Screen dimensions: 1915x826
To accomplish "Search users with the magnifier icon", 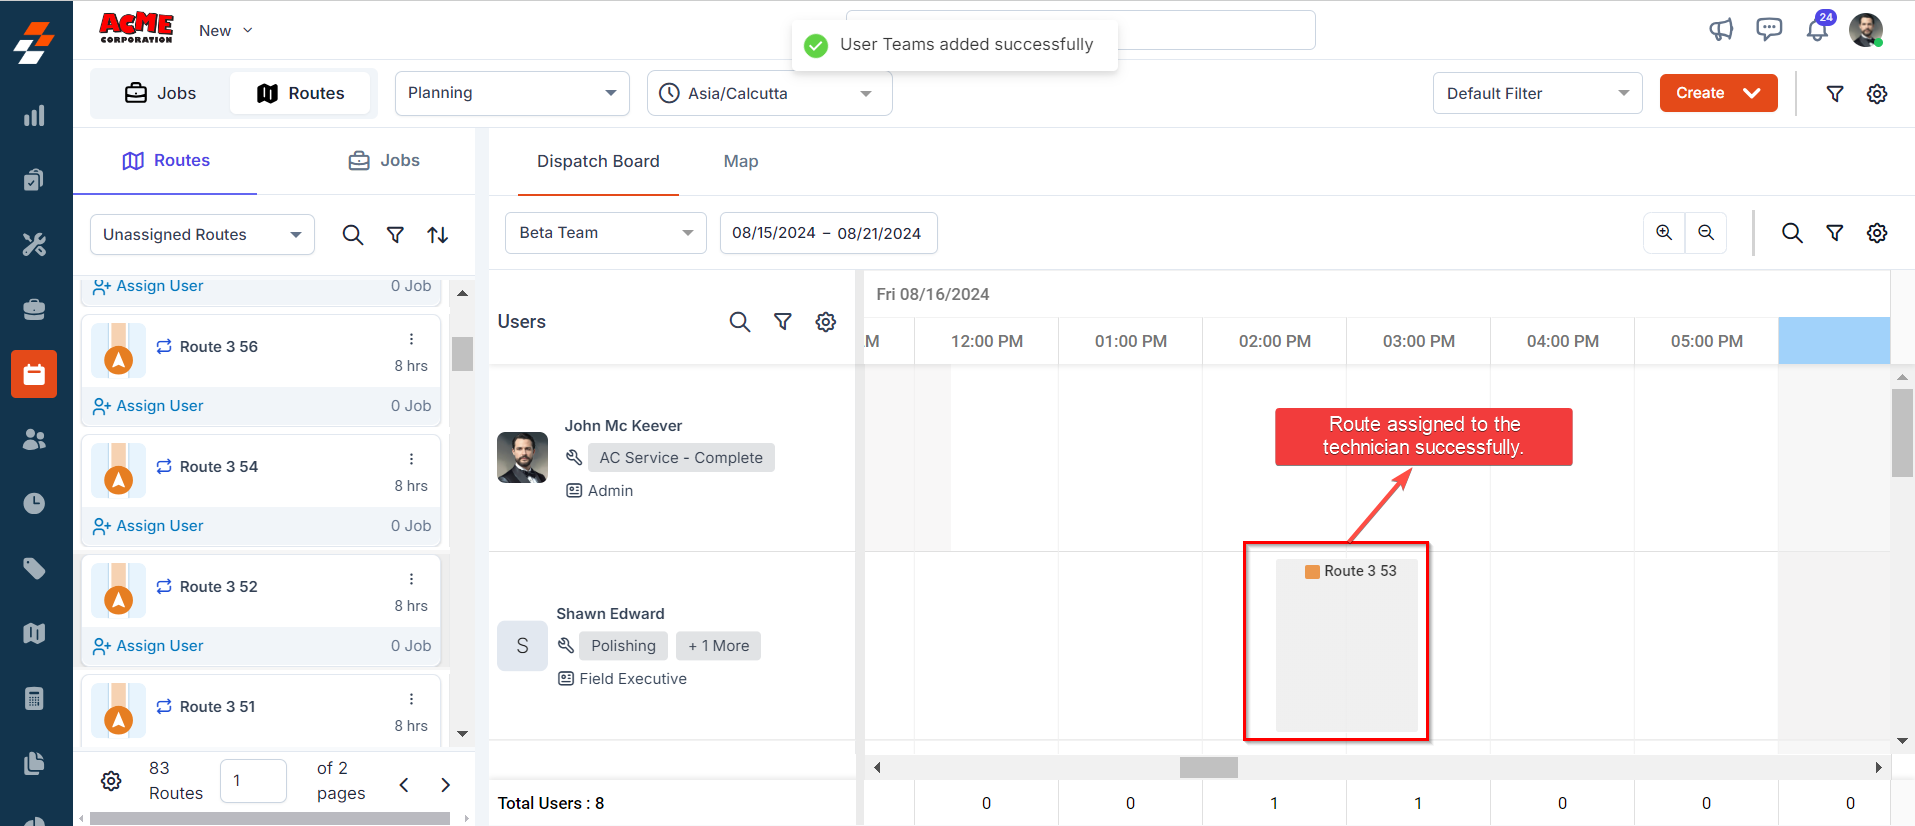I will [739, 322].
